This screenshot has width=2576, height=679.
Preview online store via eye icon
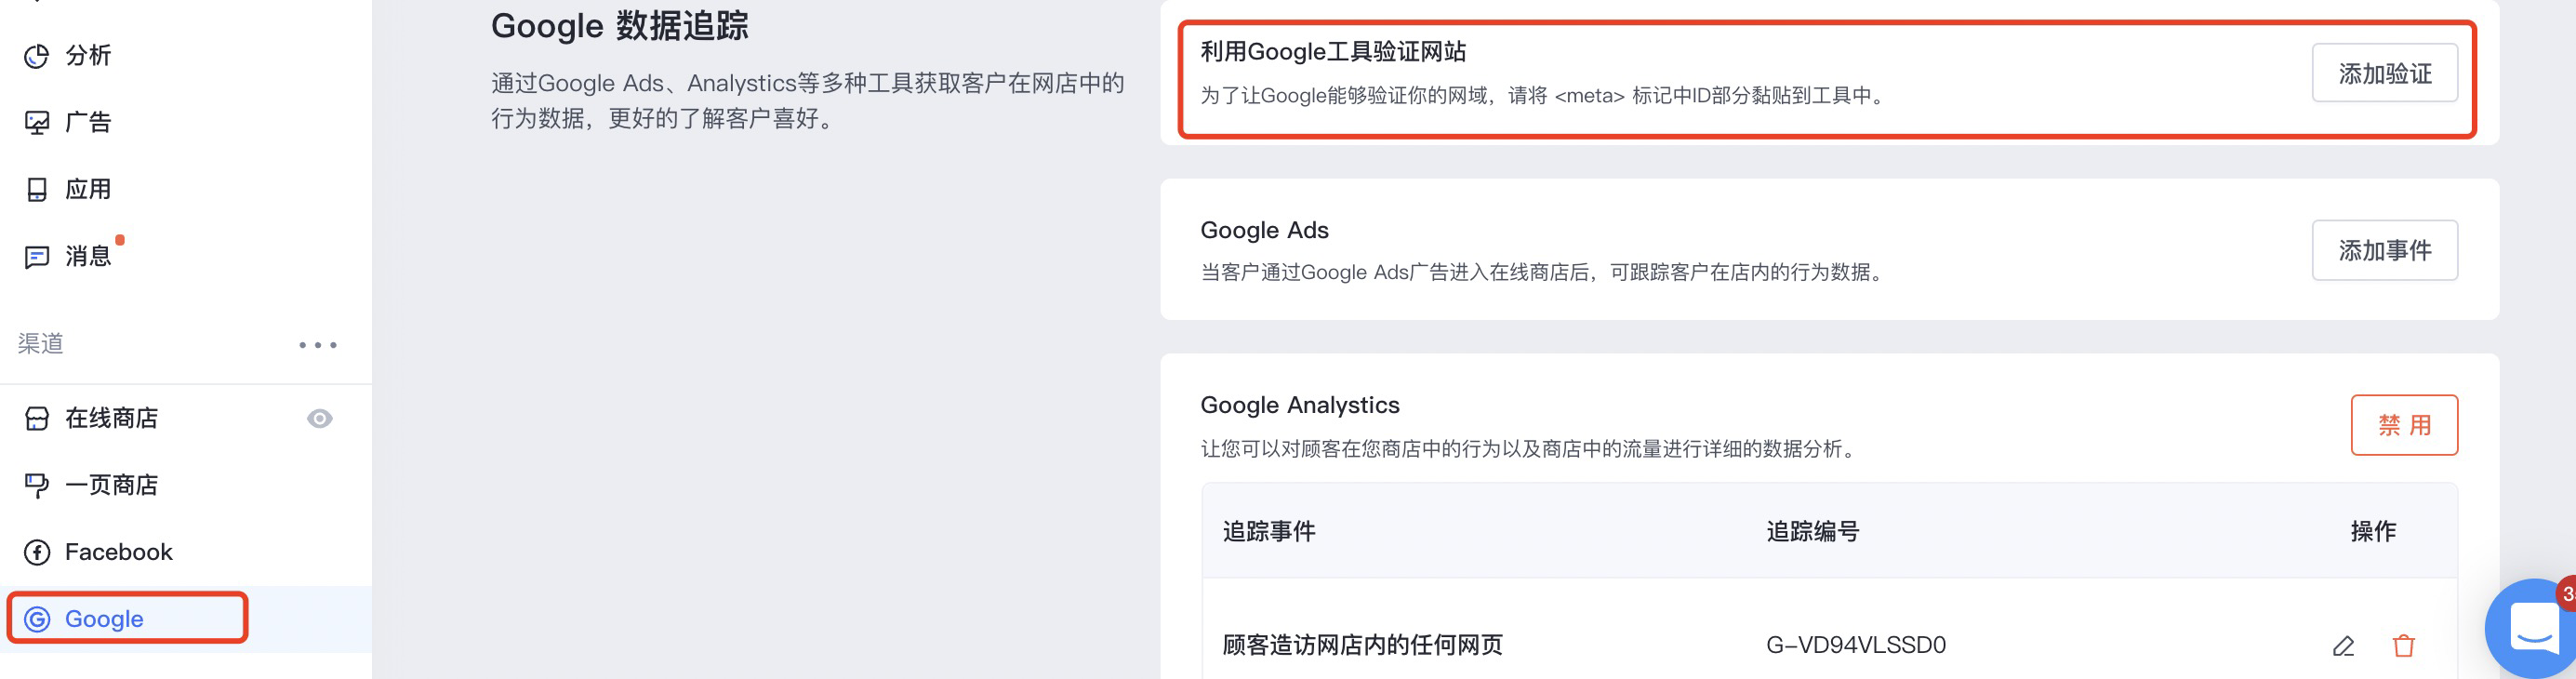[x=320, y=418]
